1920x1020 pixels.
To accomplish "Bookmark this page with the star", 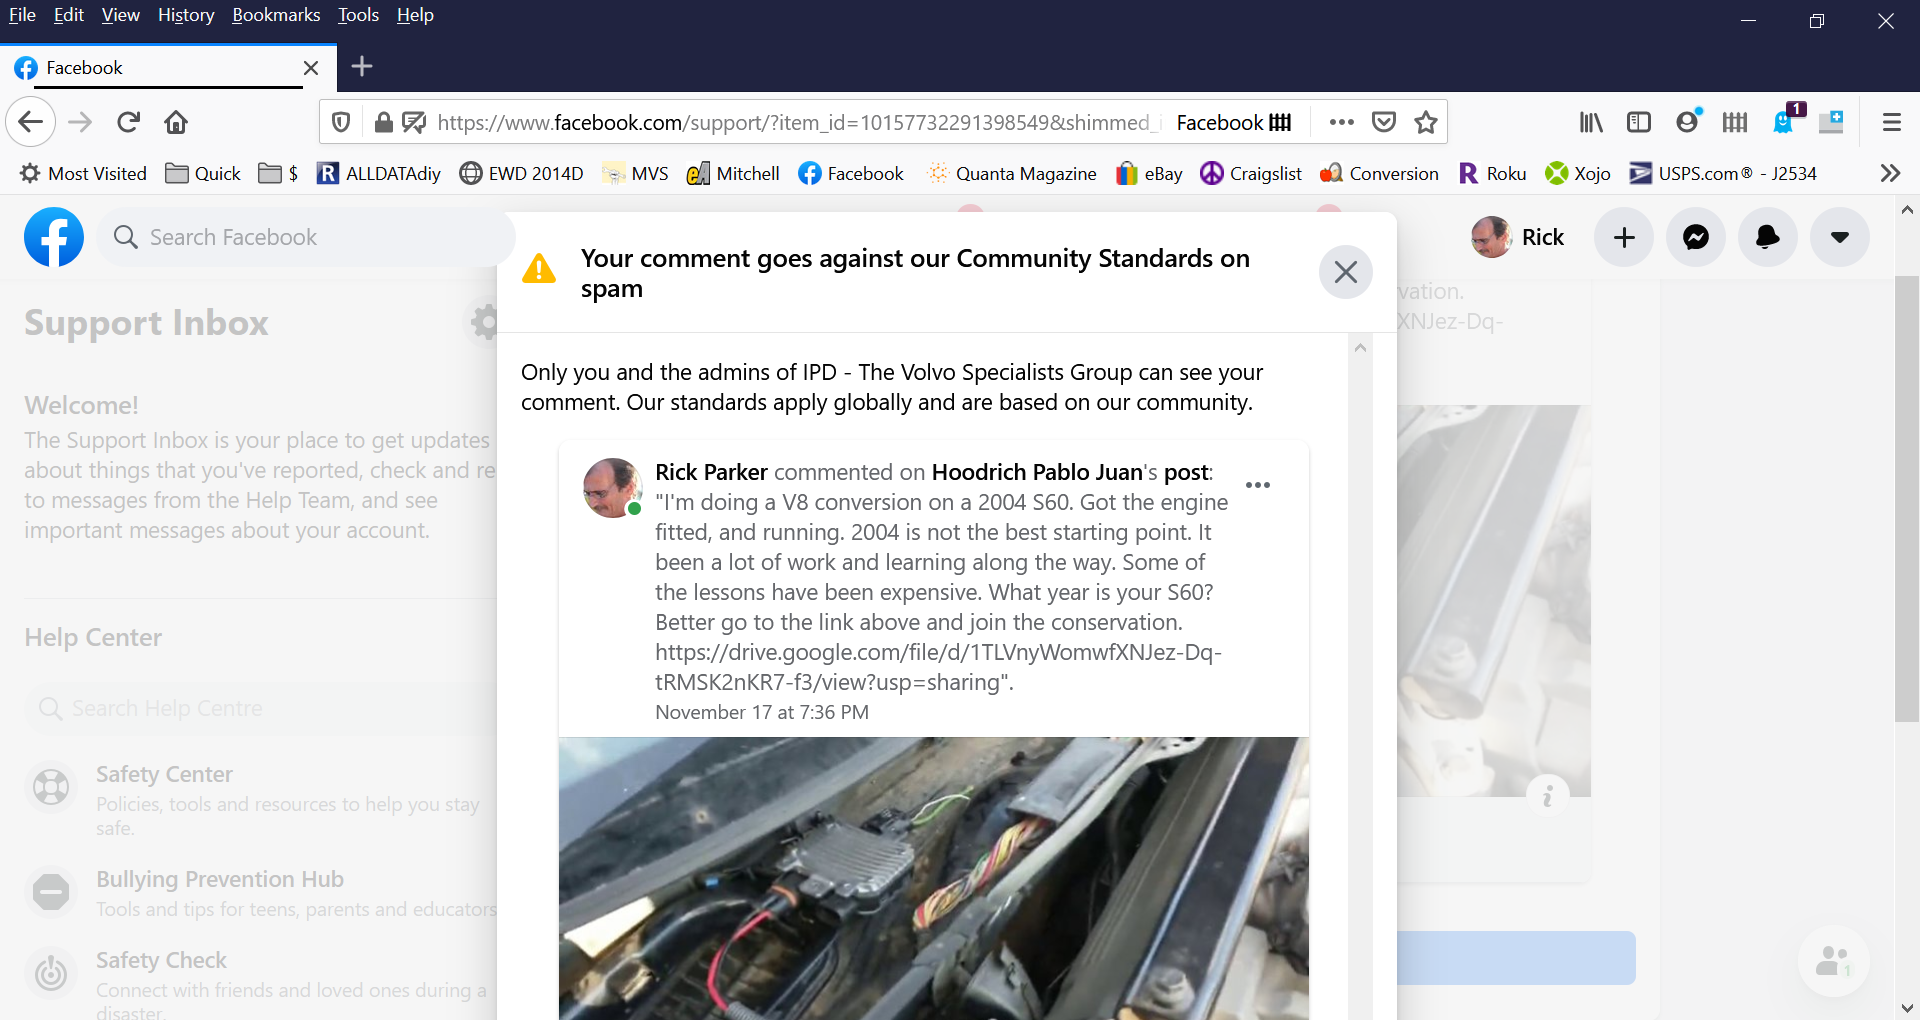I will click(x=1426, y=122).
